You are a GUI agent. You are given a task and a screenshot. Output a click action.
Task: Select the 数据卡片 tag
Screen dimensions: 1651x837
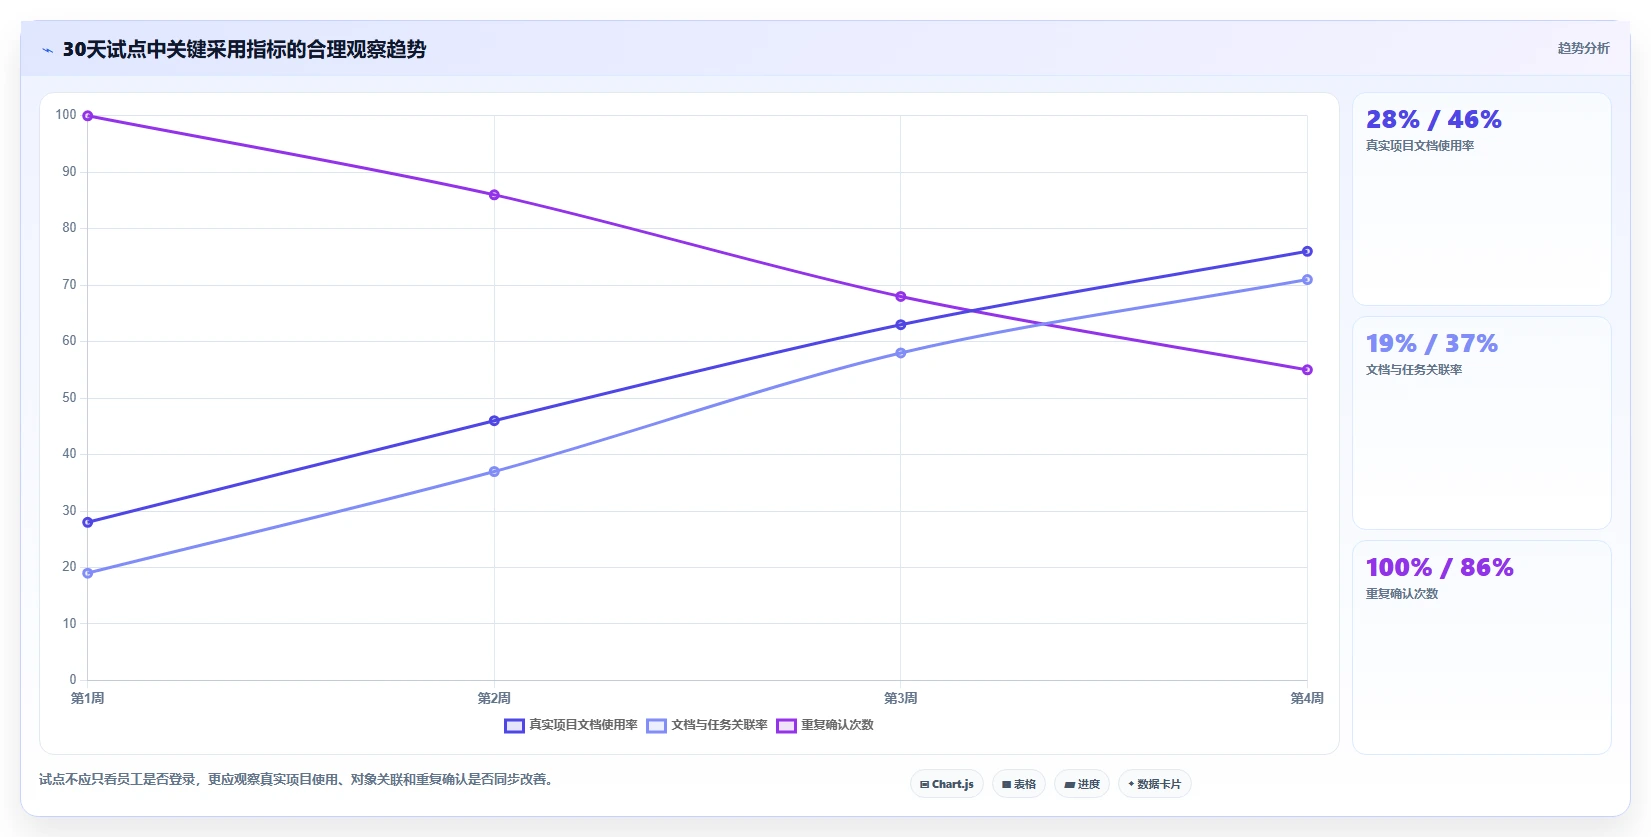coord(1155,784)
